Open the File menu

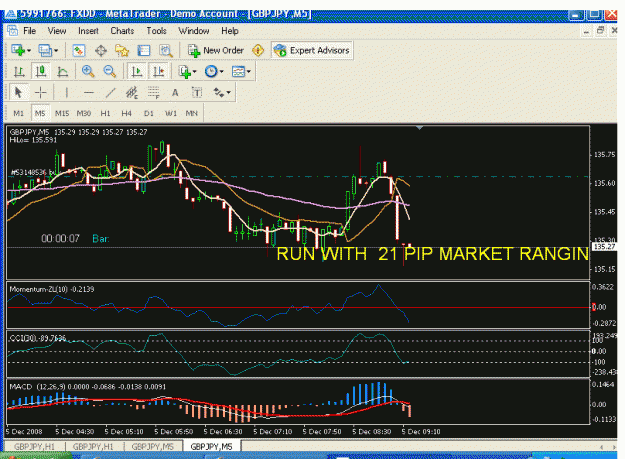click(x=29, y=31)
